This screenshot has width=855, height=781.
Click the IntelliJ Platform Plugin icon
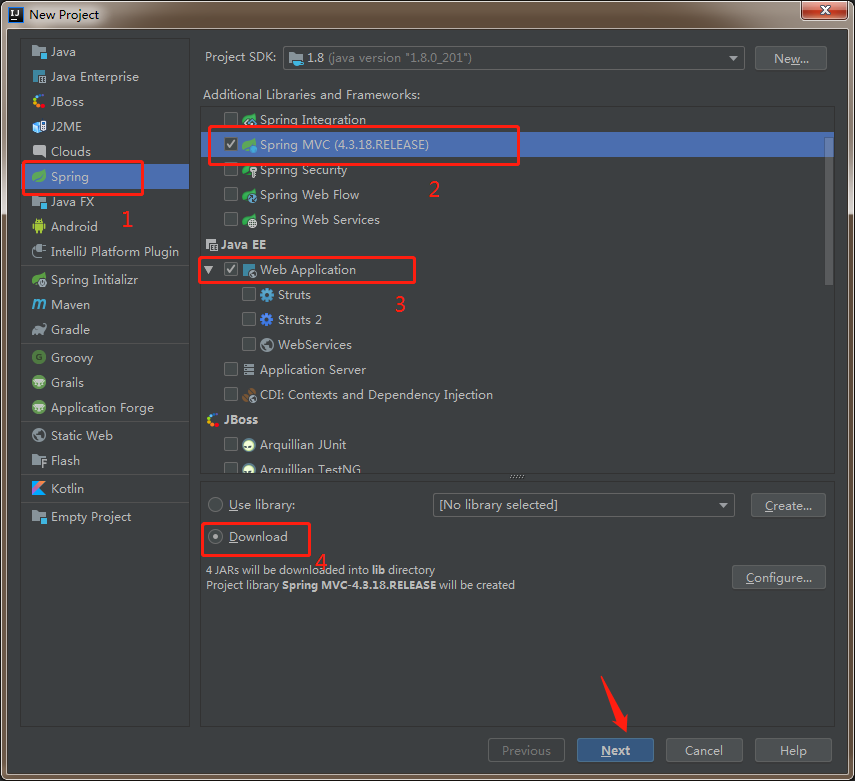[39, 251]
